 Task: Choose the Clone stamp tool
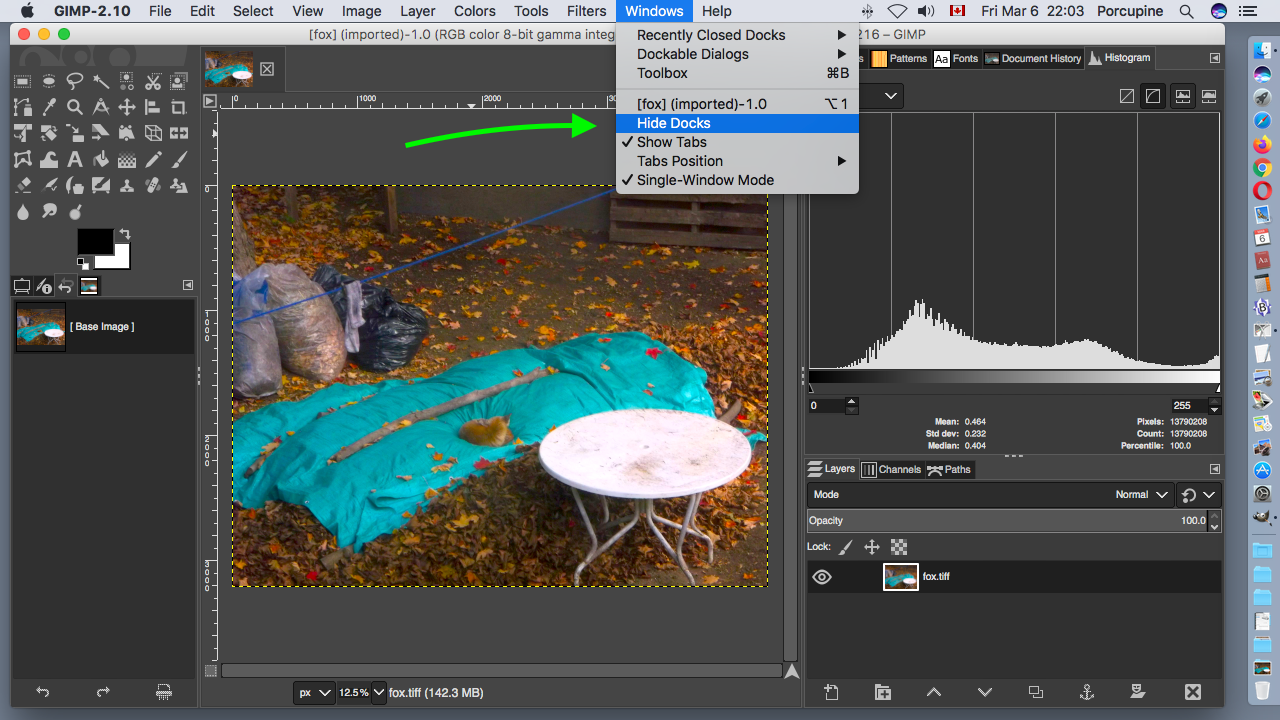[x=127, y=185]
